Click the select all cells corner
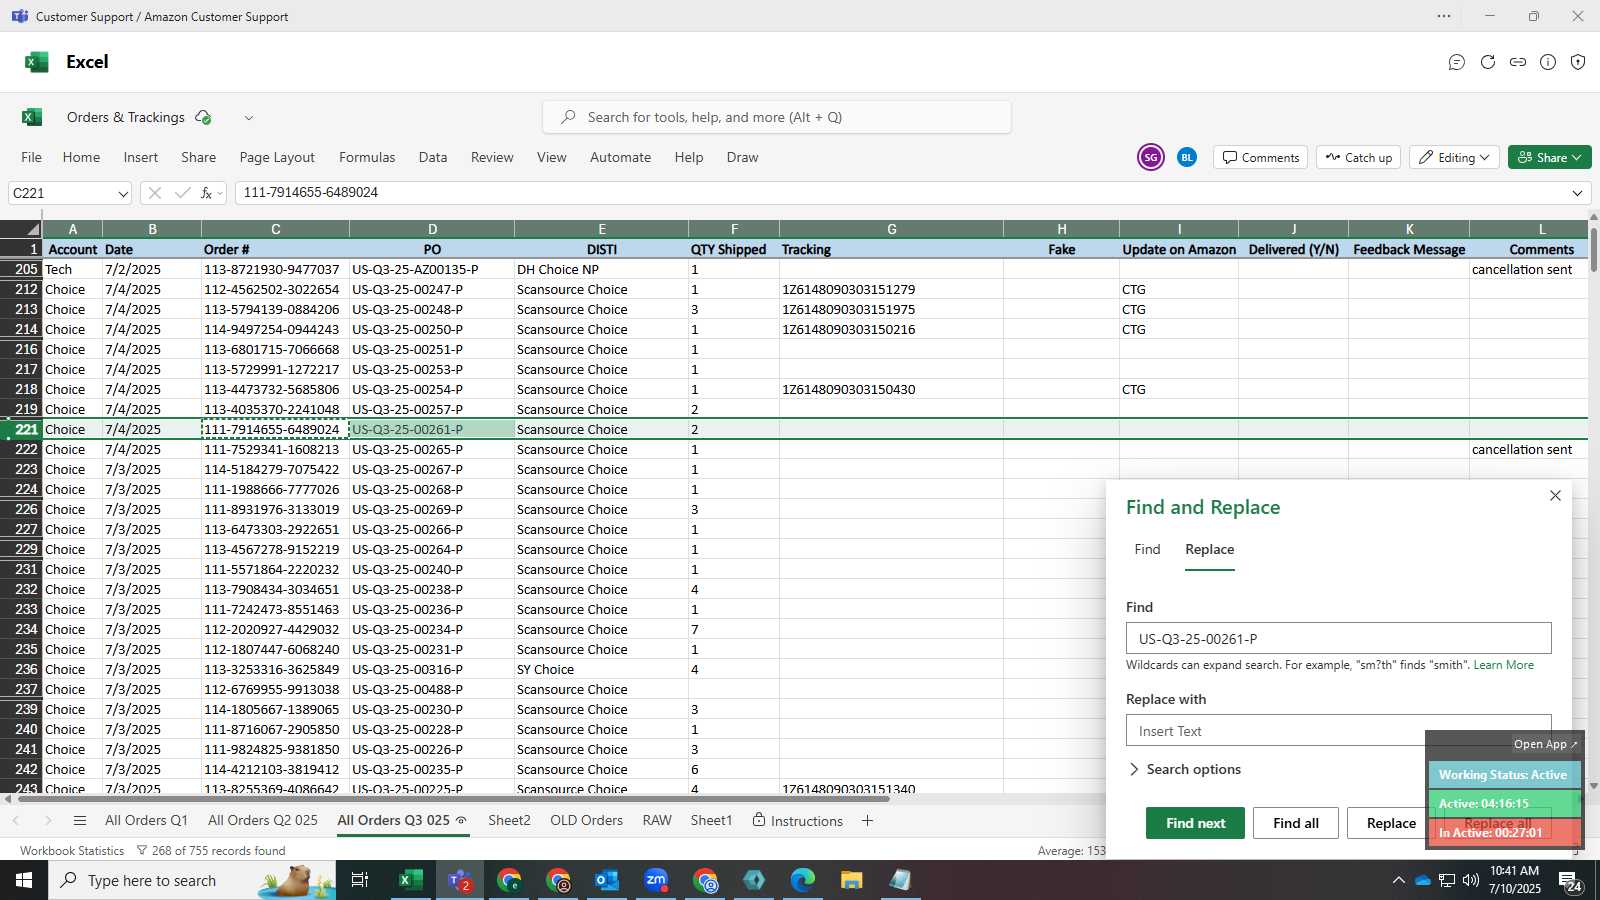This screenshot has width=1600, height=900. (x=21, y=229)
